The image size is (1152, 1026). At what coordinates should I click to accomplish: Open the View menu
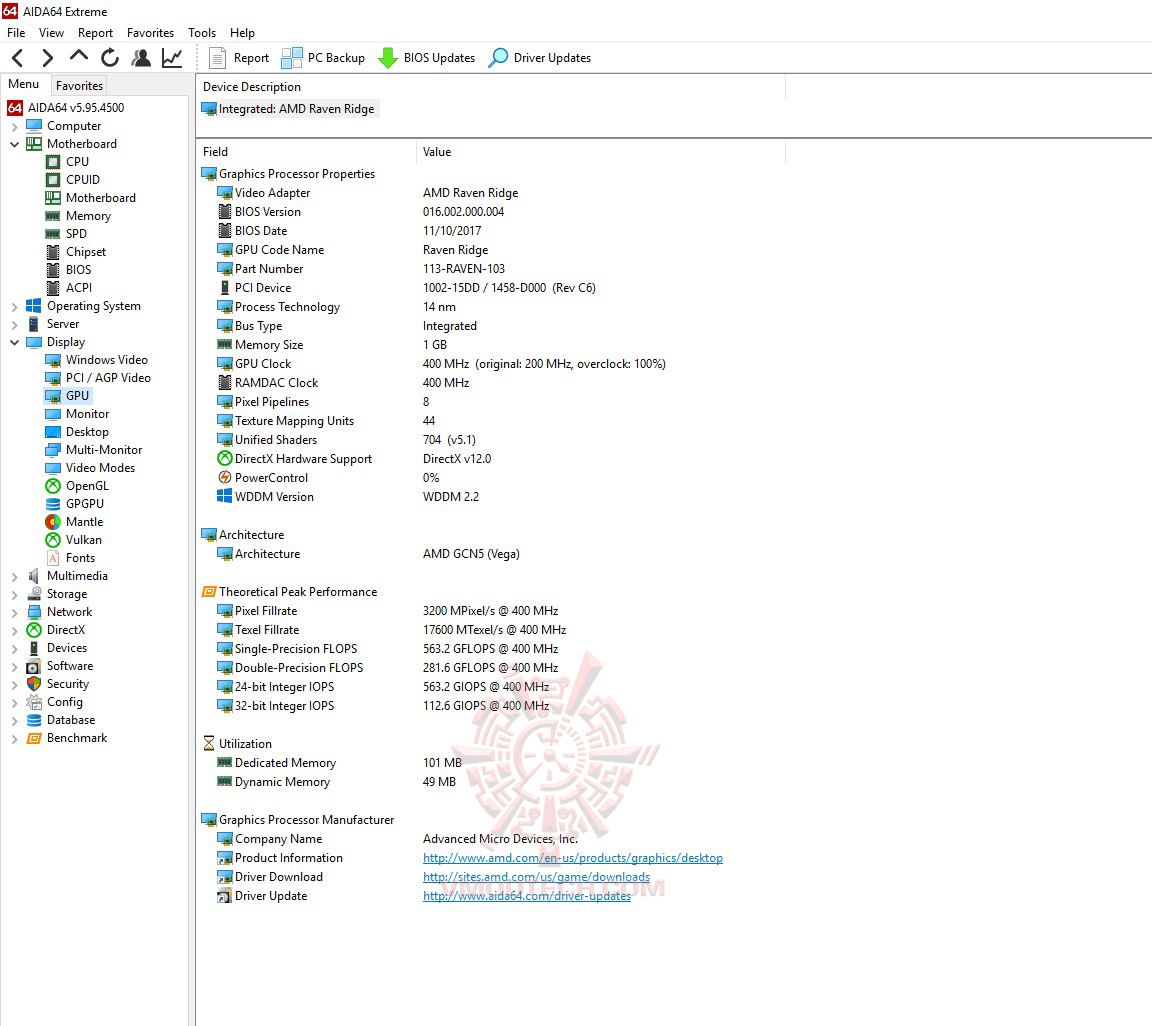51,32
